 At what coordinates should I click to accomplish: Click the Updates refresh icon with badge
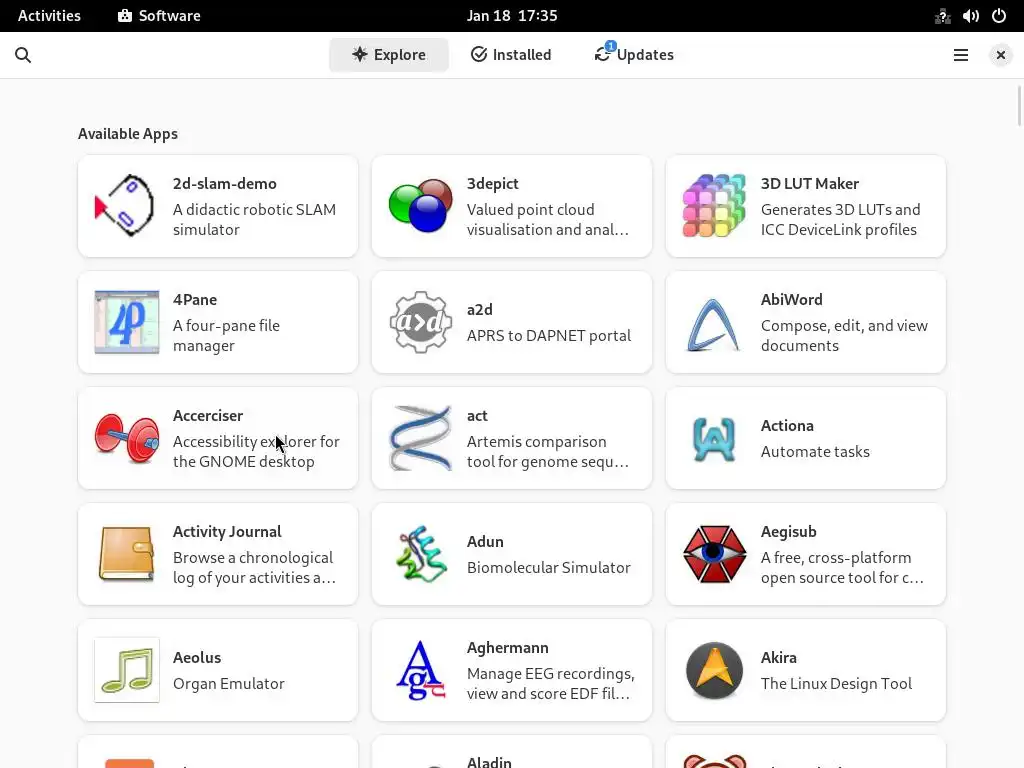605,53
